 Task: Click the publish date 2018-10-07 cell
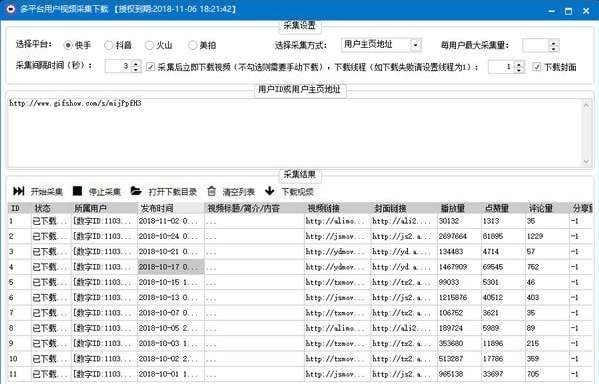[171, 313]
